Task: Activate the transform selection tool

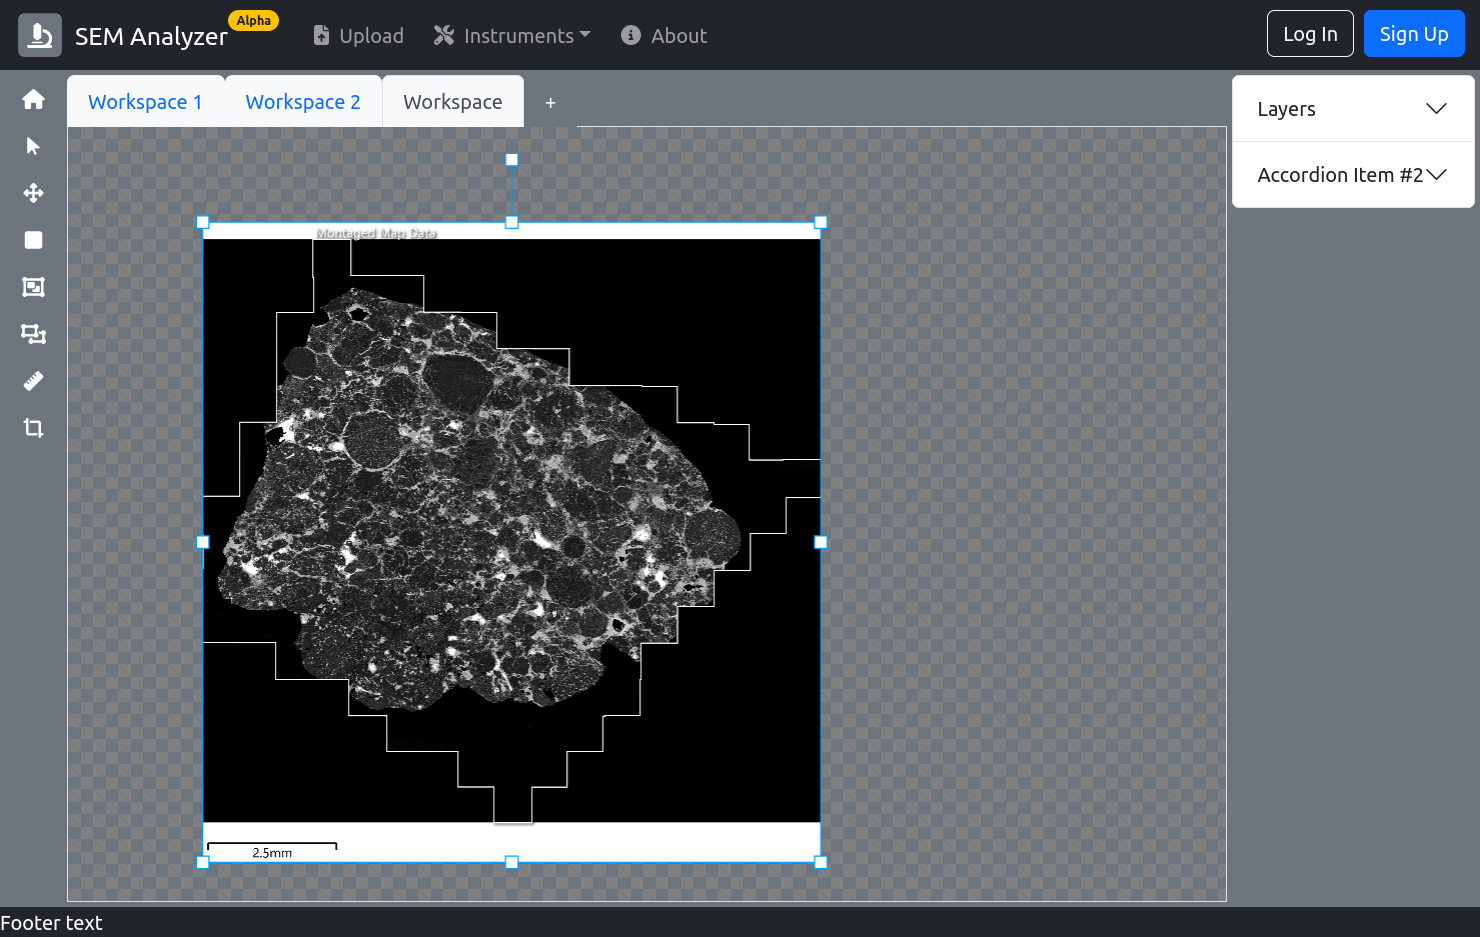Action: coord(33,334)
